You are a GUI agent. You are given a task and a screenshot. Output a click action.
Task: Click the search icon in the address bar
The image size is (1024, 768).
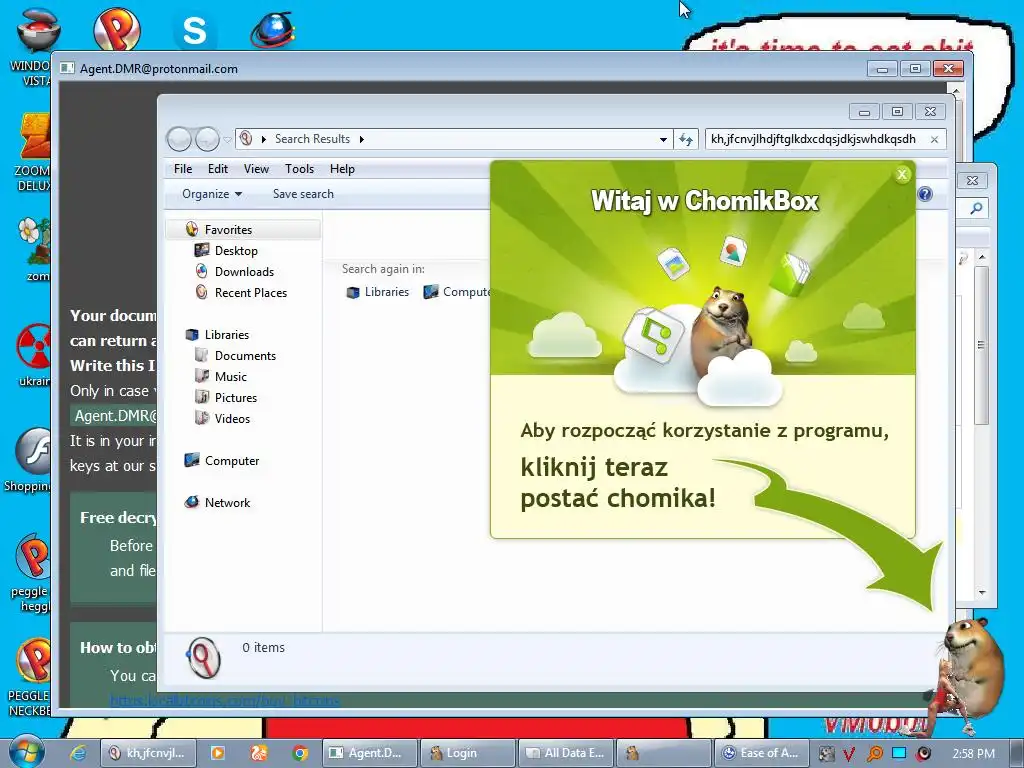coord(246,138)
